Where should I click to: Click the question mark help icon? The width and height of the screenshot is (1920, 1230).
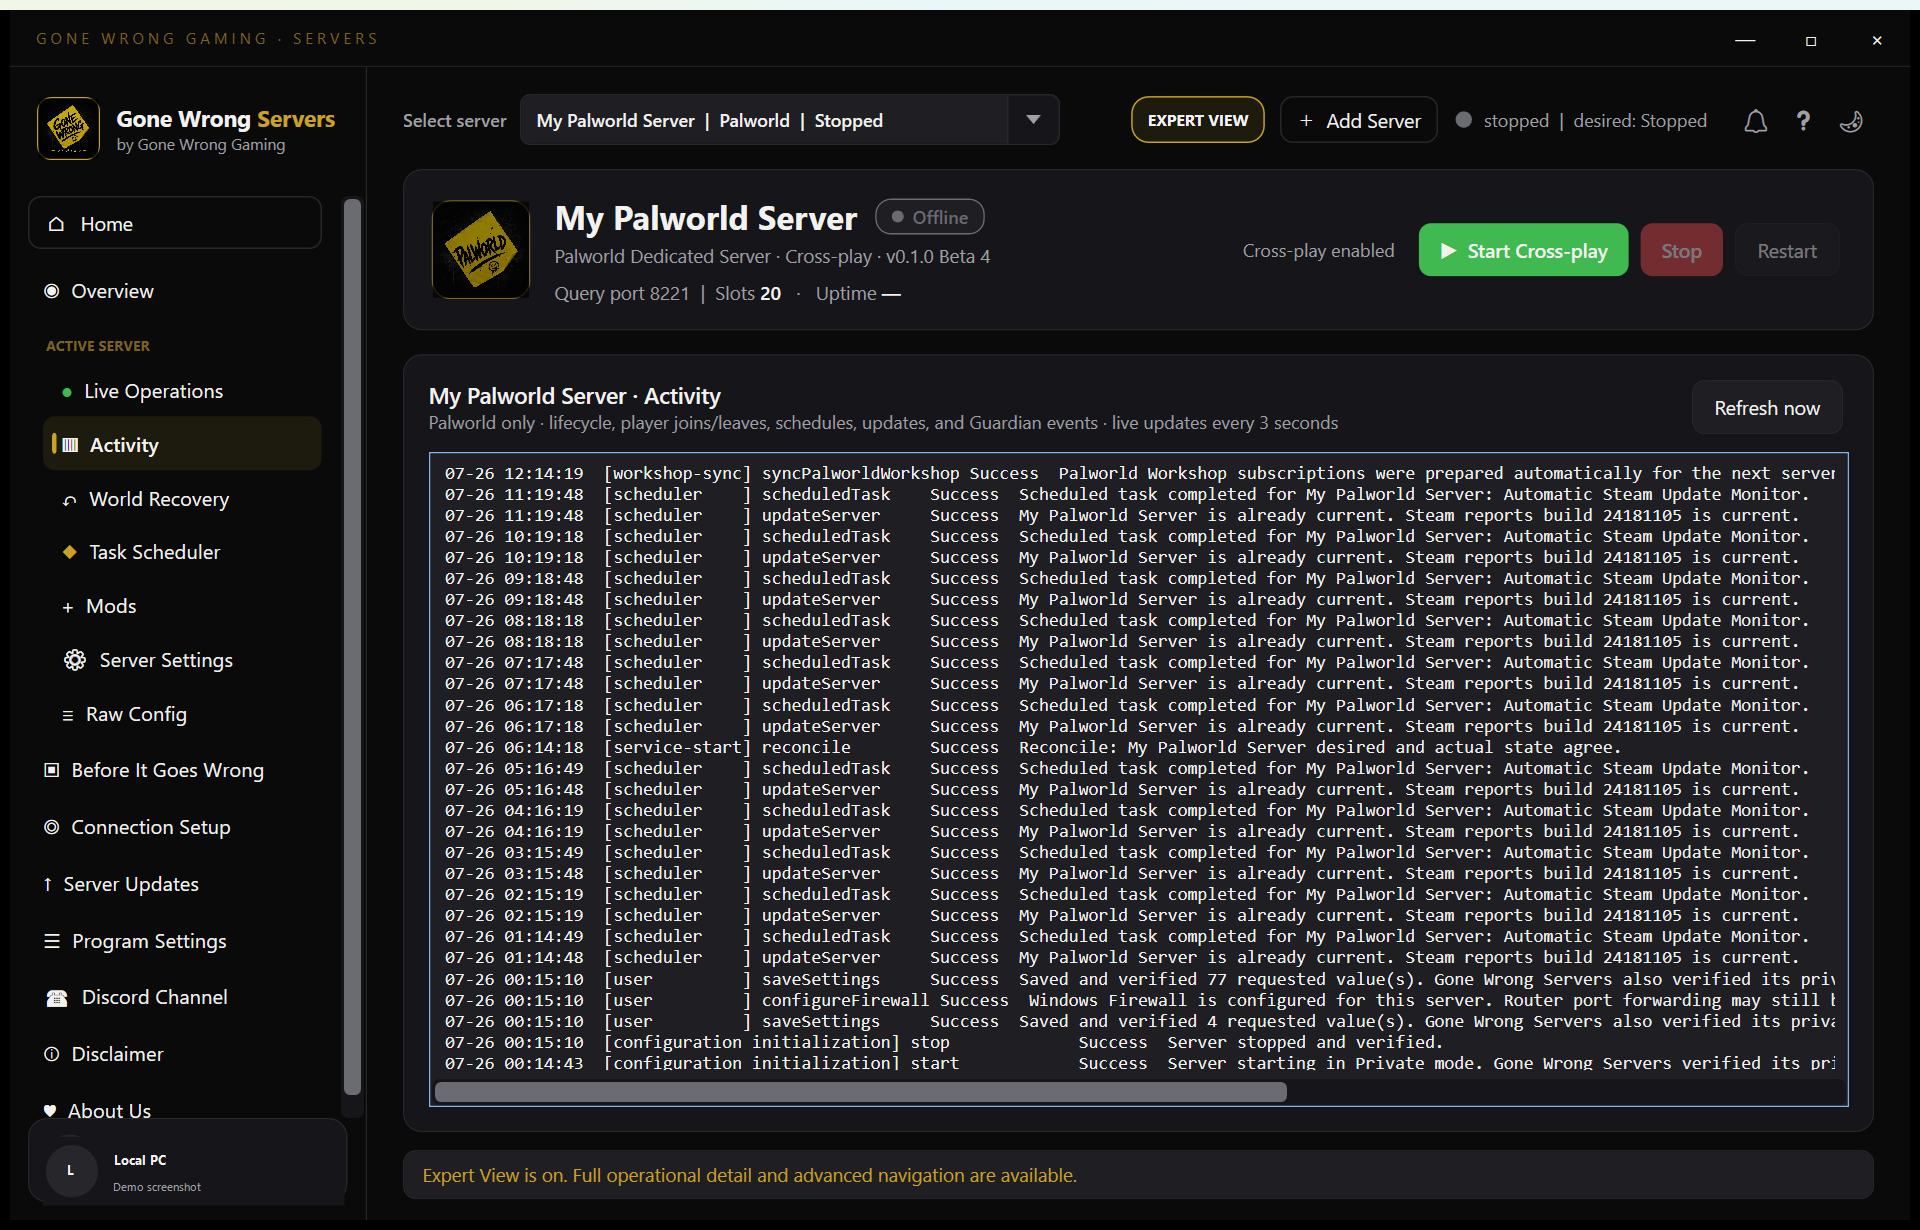point(1803,121)
